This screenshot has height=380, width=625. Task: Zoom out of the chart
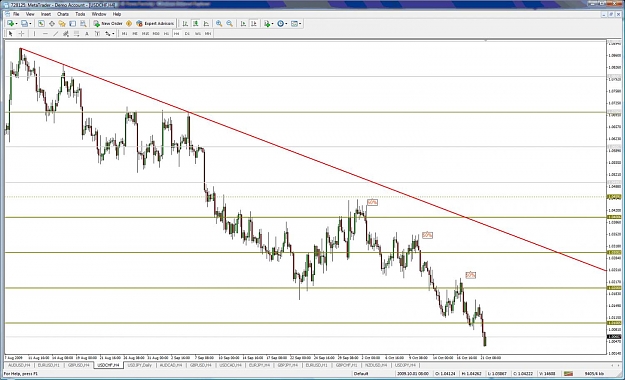click(x=230, y=24)
